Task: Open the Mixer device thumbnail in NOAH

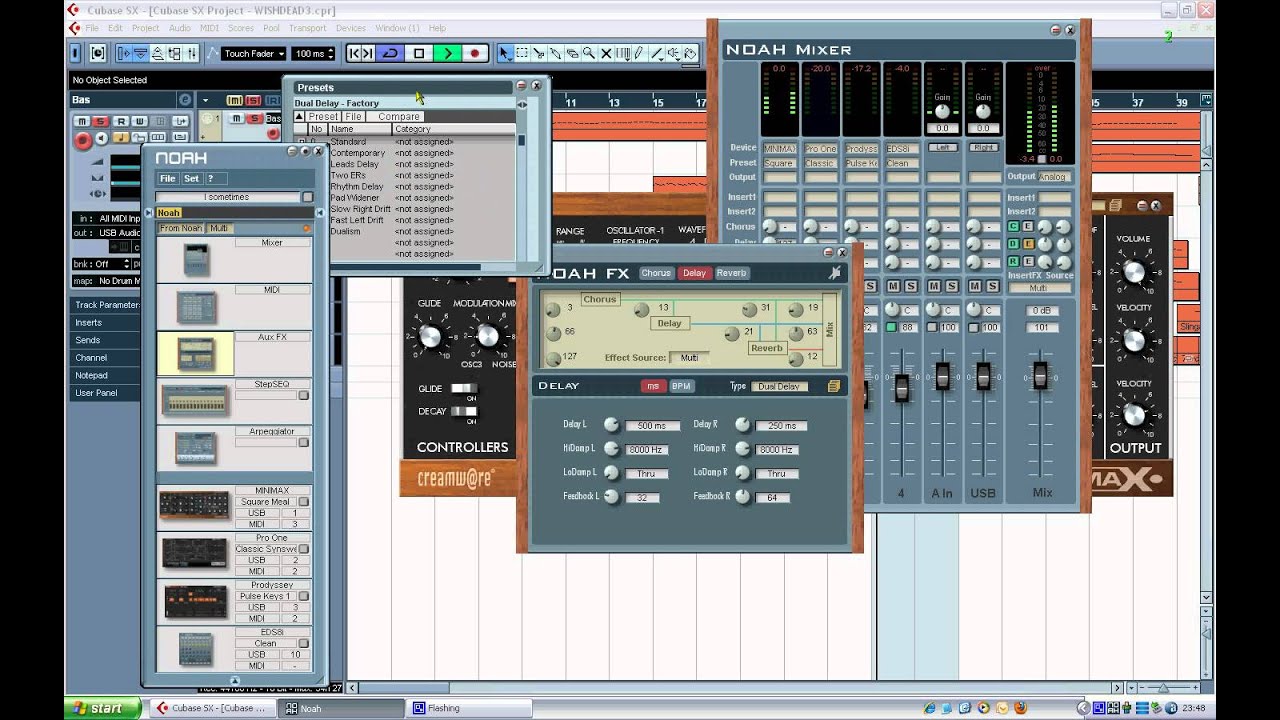Action: pyautogui.click(x=196, y=261)
